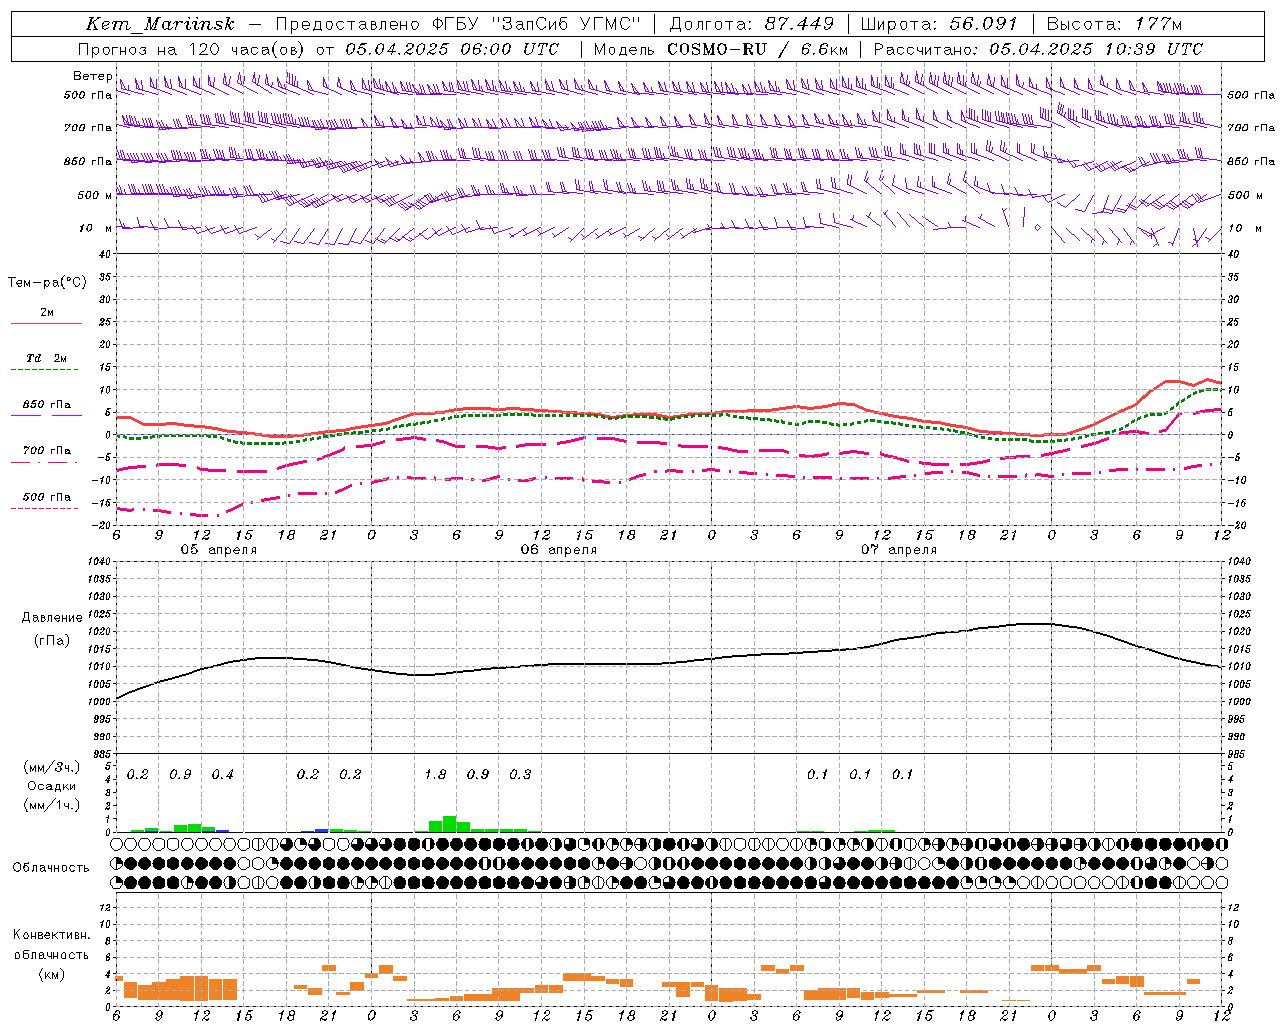Image resolution: width=1280 pixels, height=1024 pixels.
Task: Click the '(гПа)' unit under Давление
Action: click(52, 641)
